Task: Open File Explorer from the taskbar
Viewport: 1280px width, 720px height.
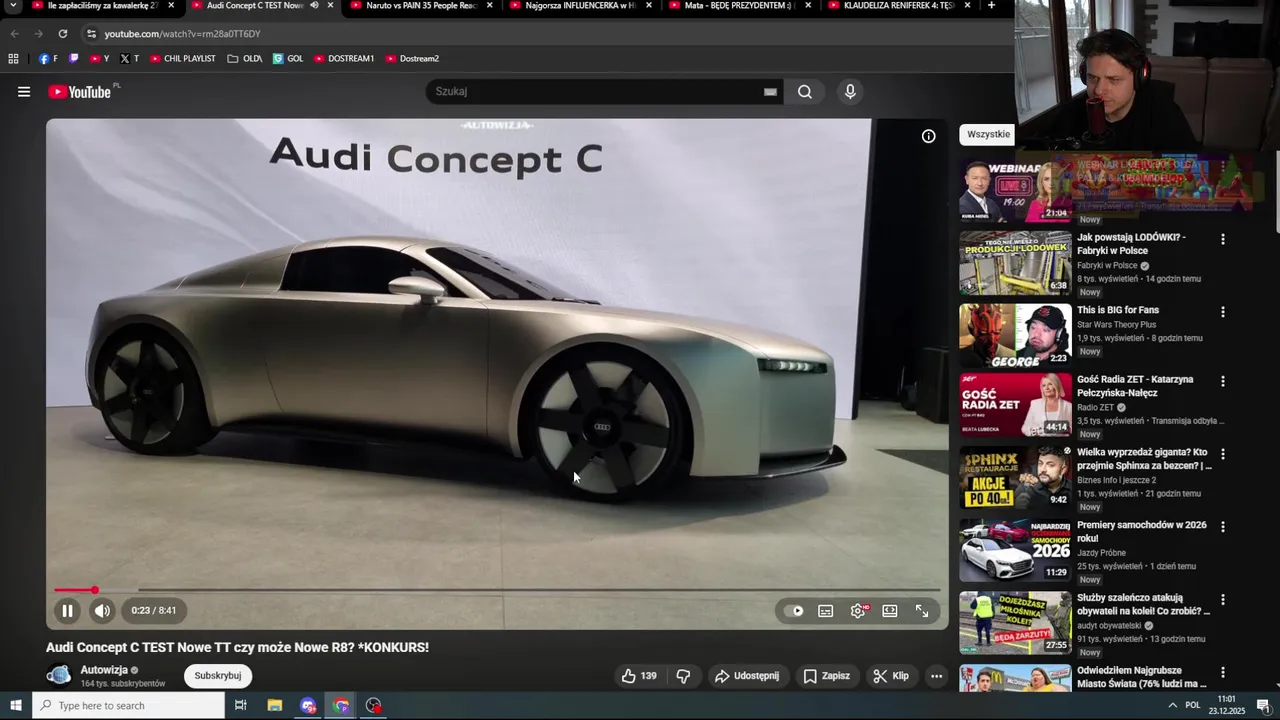Action: coord(275,706)
